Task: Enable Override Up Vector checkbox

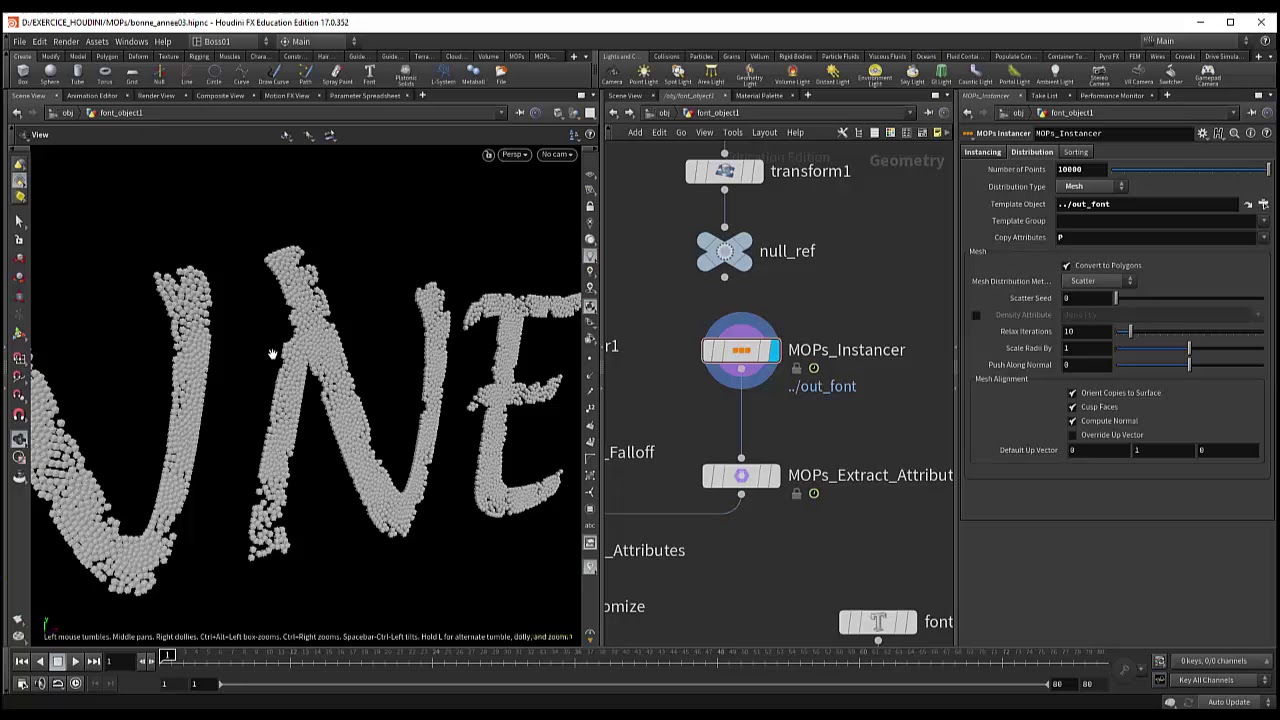Action: [x=1072, y=435]
